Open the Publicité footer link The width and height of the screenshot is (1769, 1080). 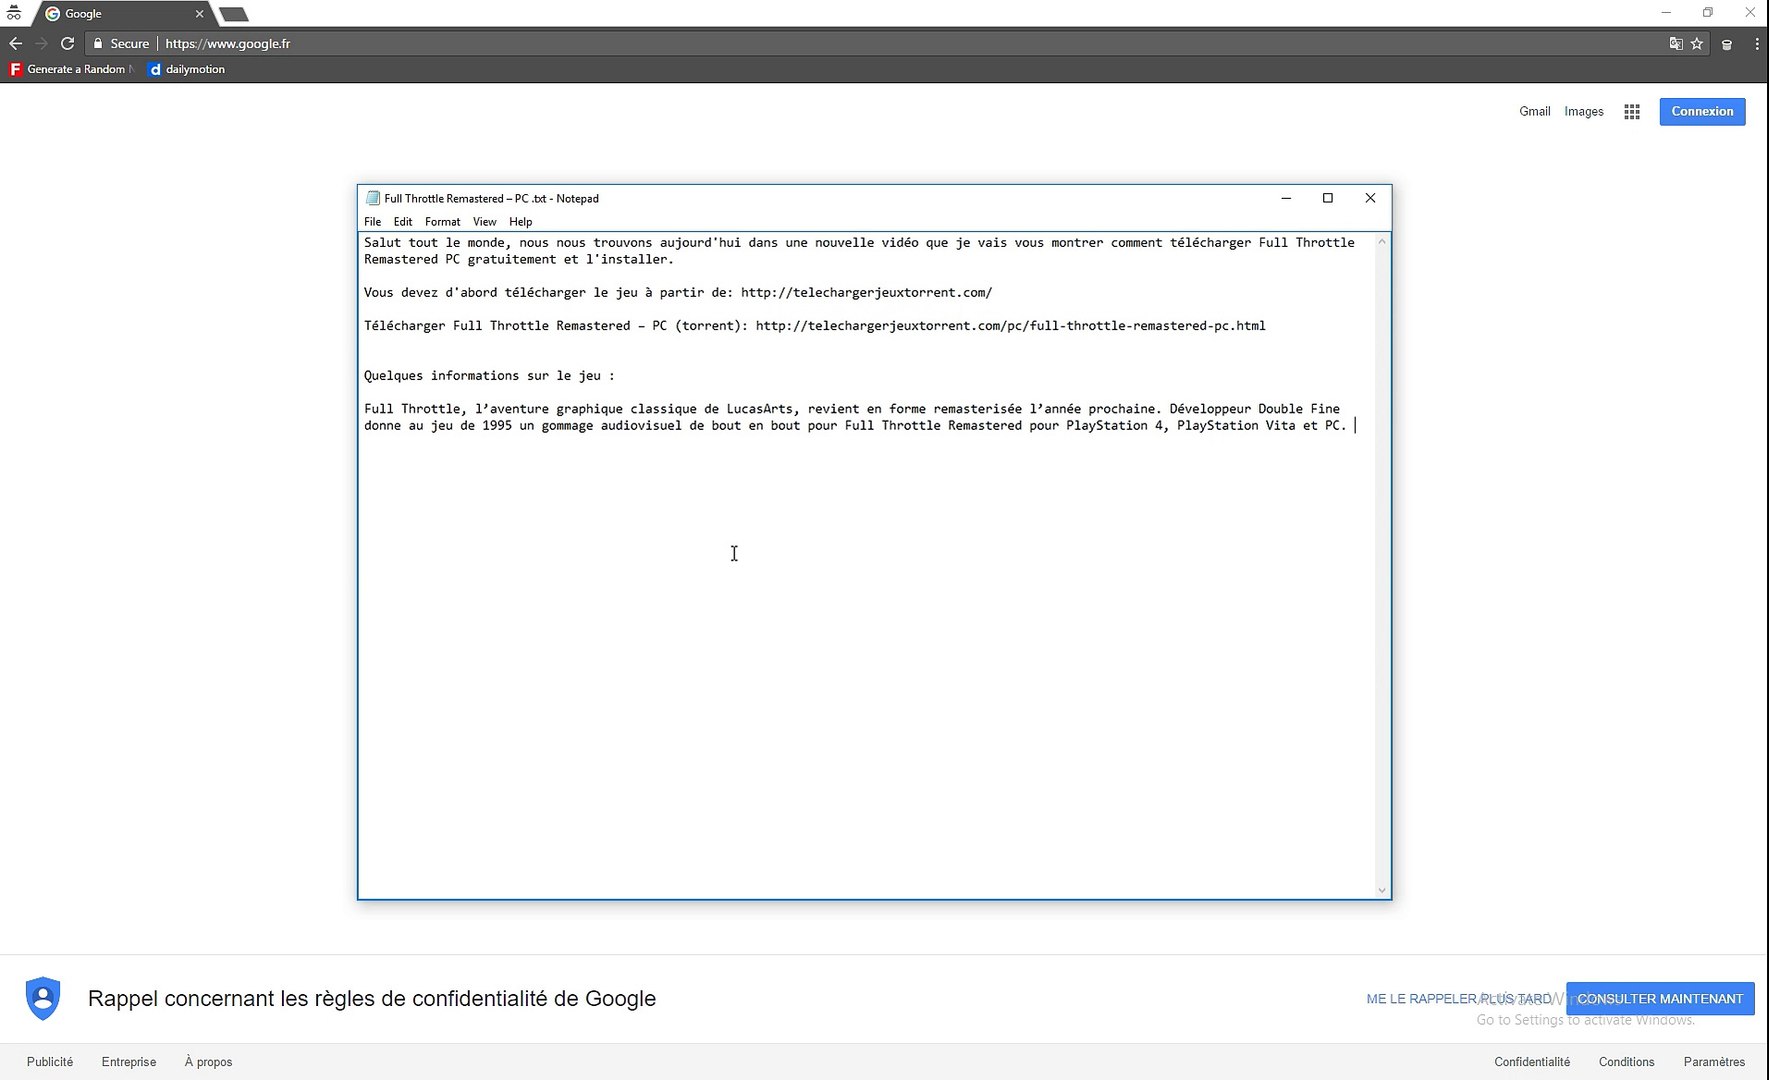[50, 1062]
